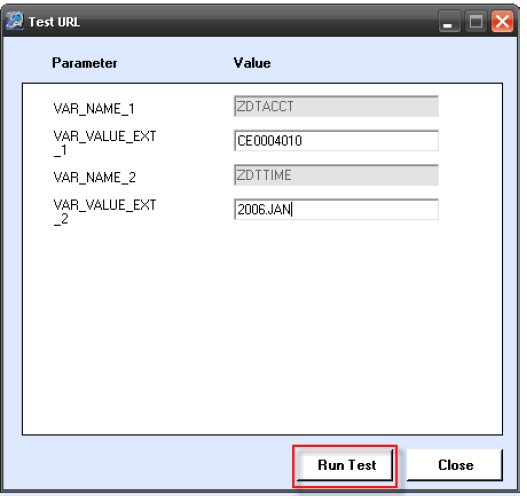Screen dimensions: 527x499
Task: Click the Value column header
Action: click(x=252, y=63)
